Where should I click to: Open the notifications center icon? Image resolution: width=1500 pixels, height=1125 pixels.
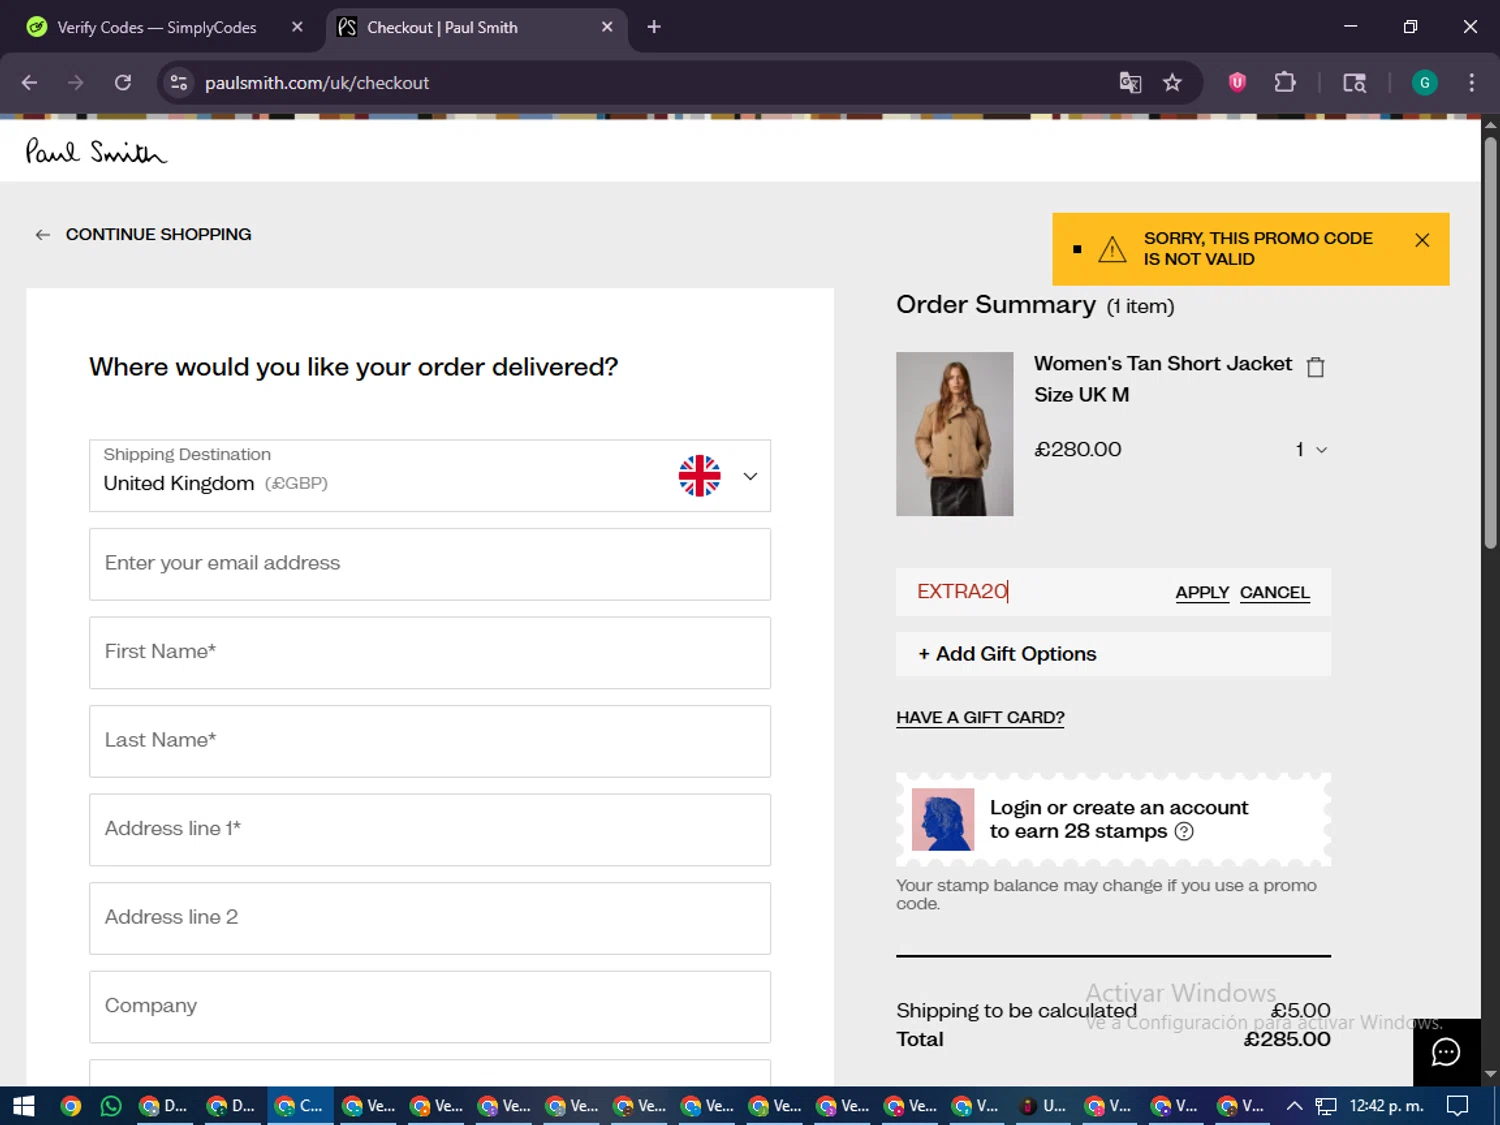click(x=1458, y=1105)
